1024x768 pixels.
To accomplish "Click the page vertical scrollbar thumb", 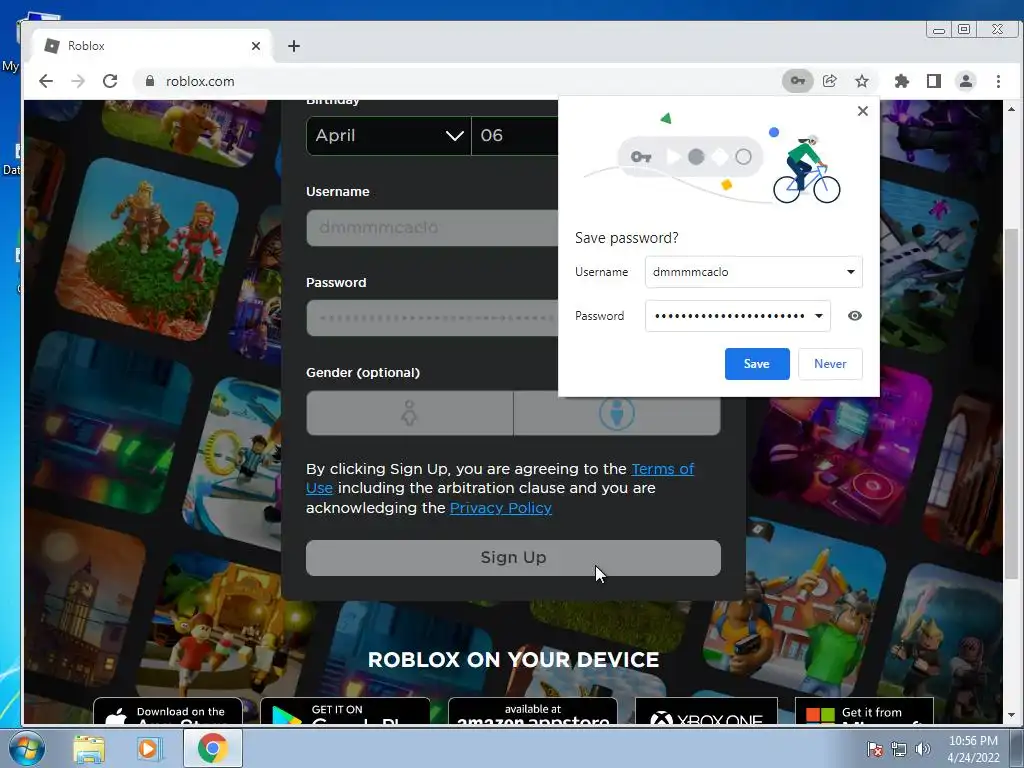I will 1011,403.
